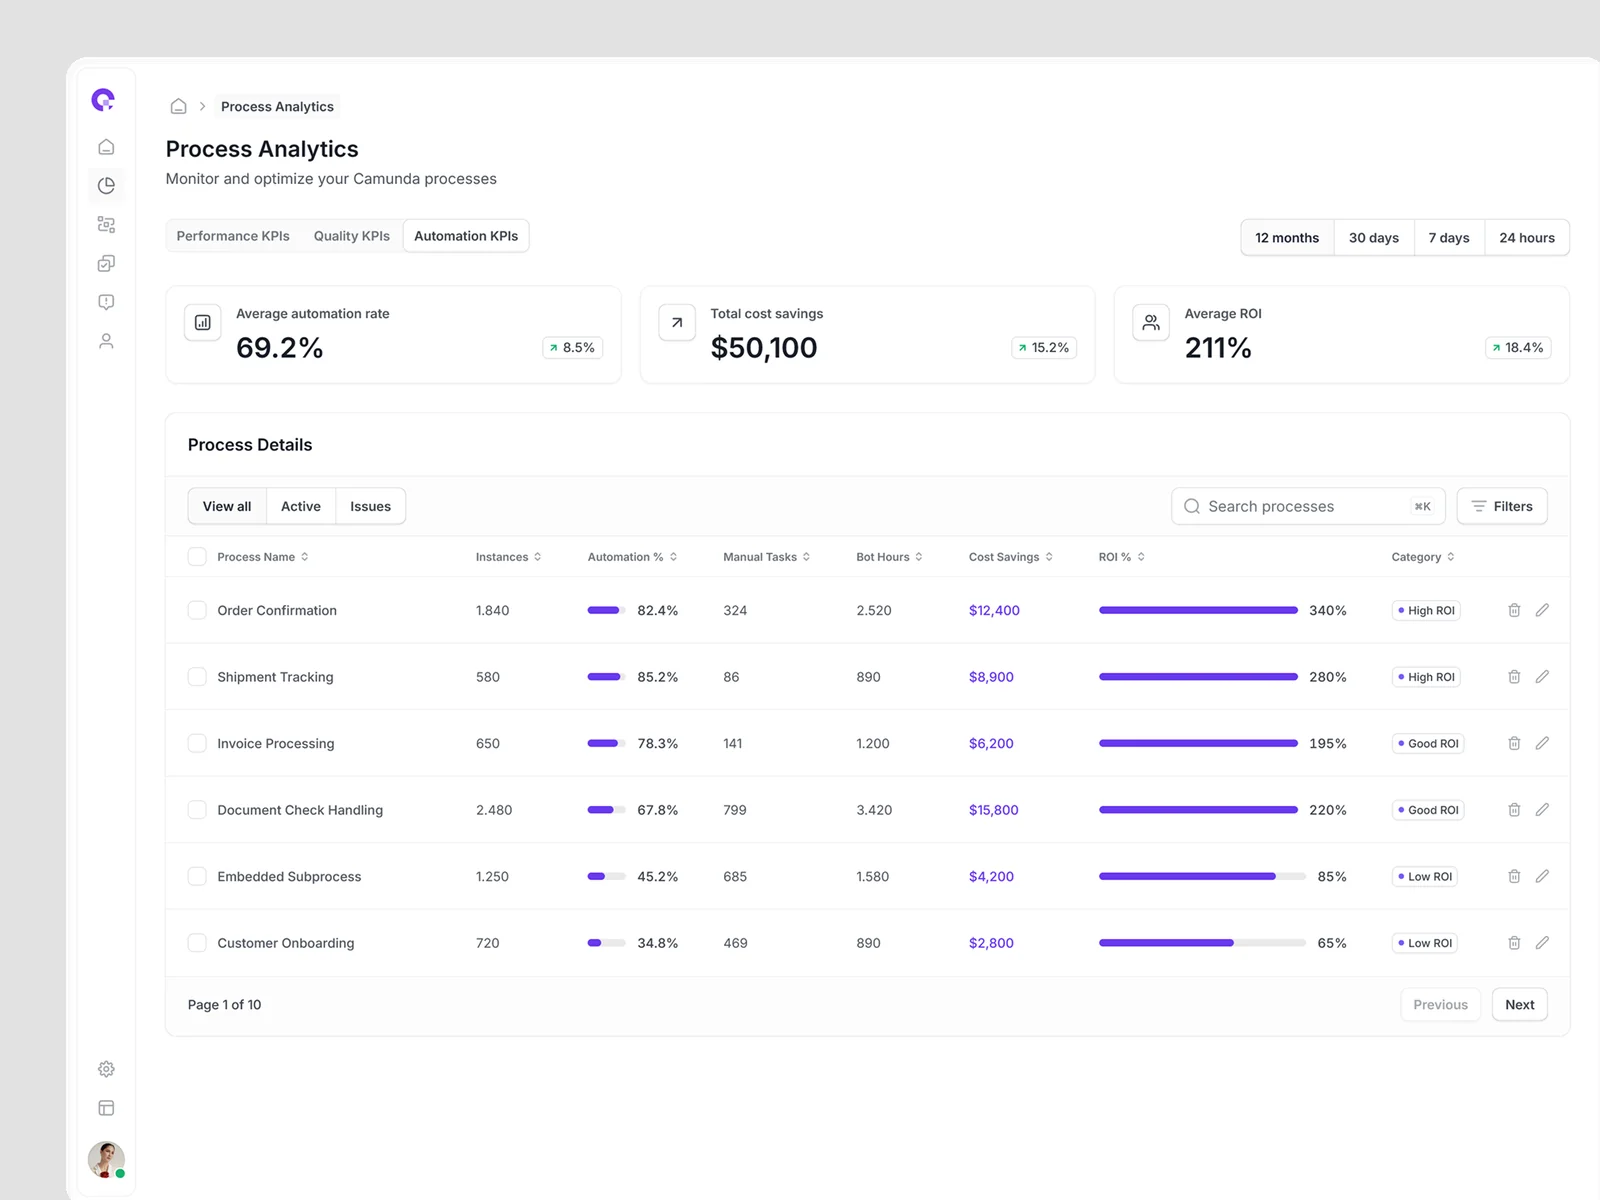Edit the Shipment Tracking row
The image size is (1600, 1200).
tap(1542, 677)
